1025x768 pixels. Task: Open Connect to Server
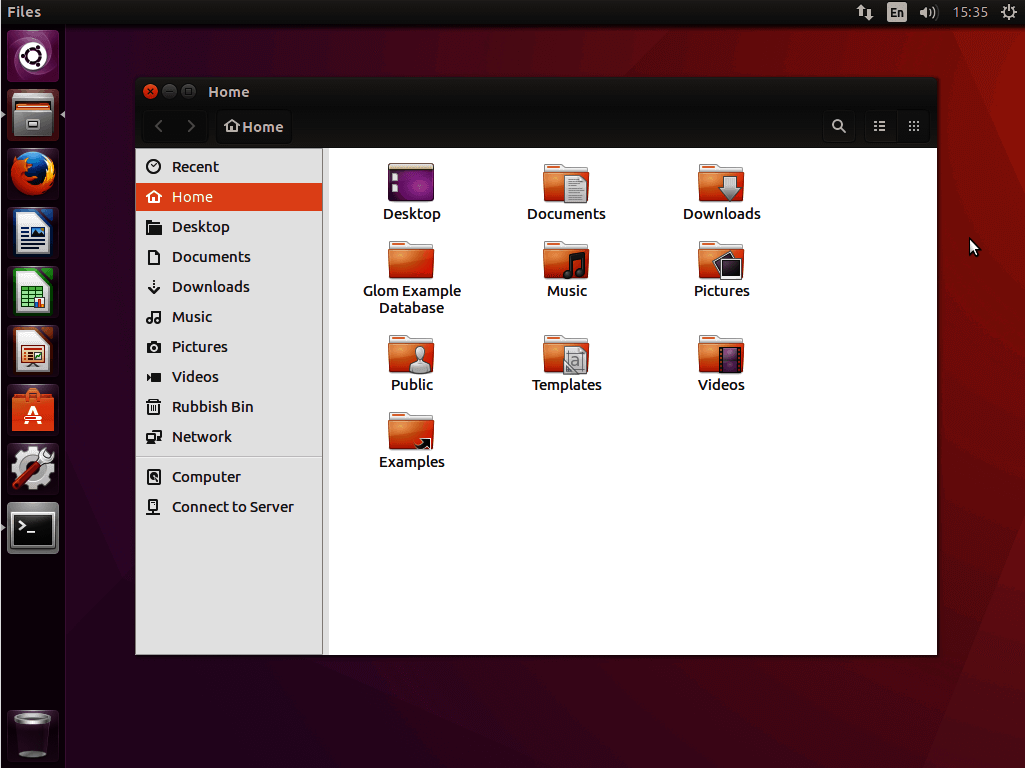233,507
